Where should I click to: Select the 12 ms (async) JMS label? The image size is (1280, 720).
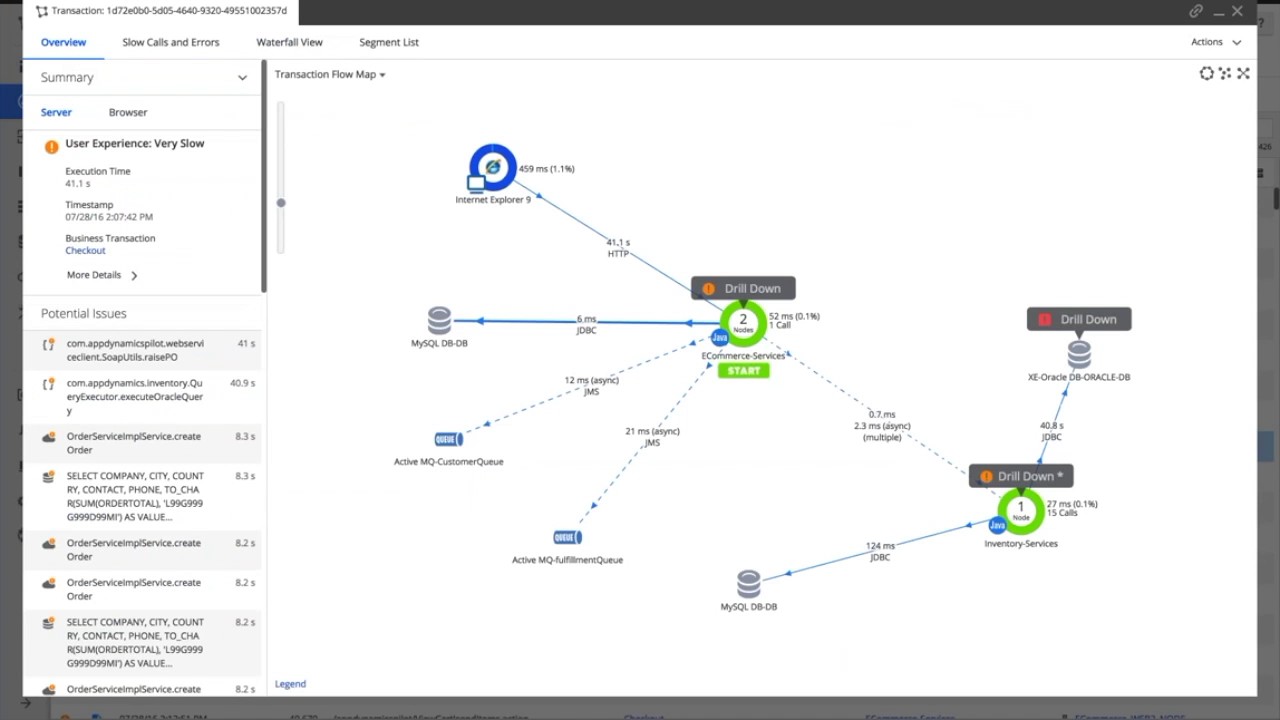pyautogui.click(x=591, y=386)
